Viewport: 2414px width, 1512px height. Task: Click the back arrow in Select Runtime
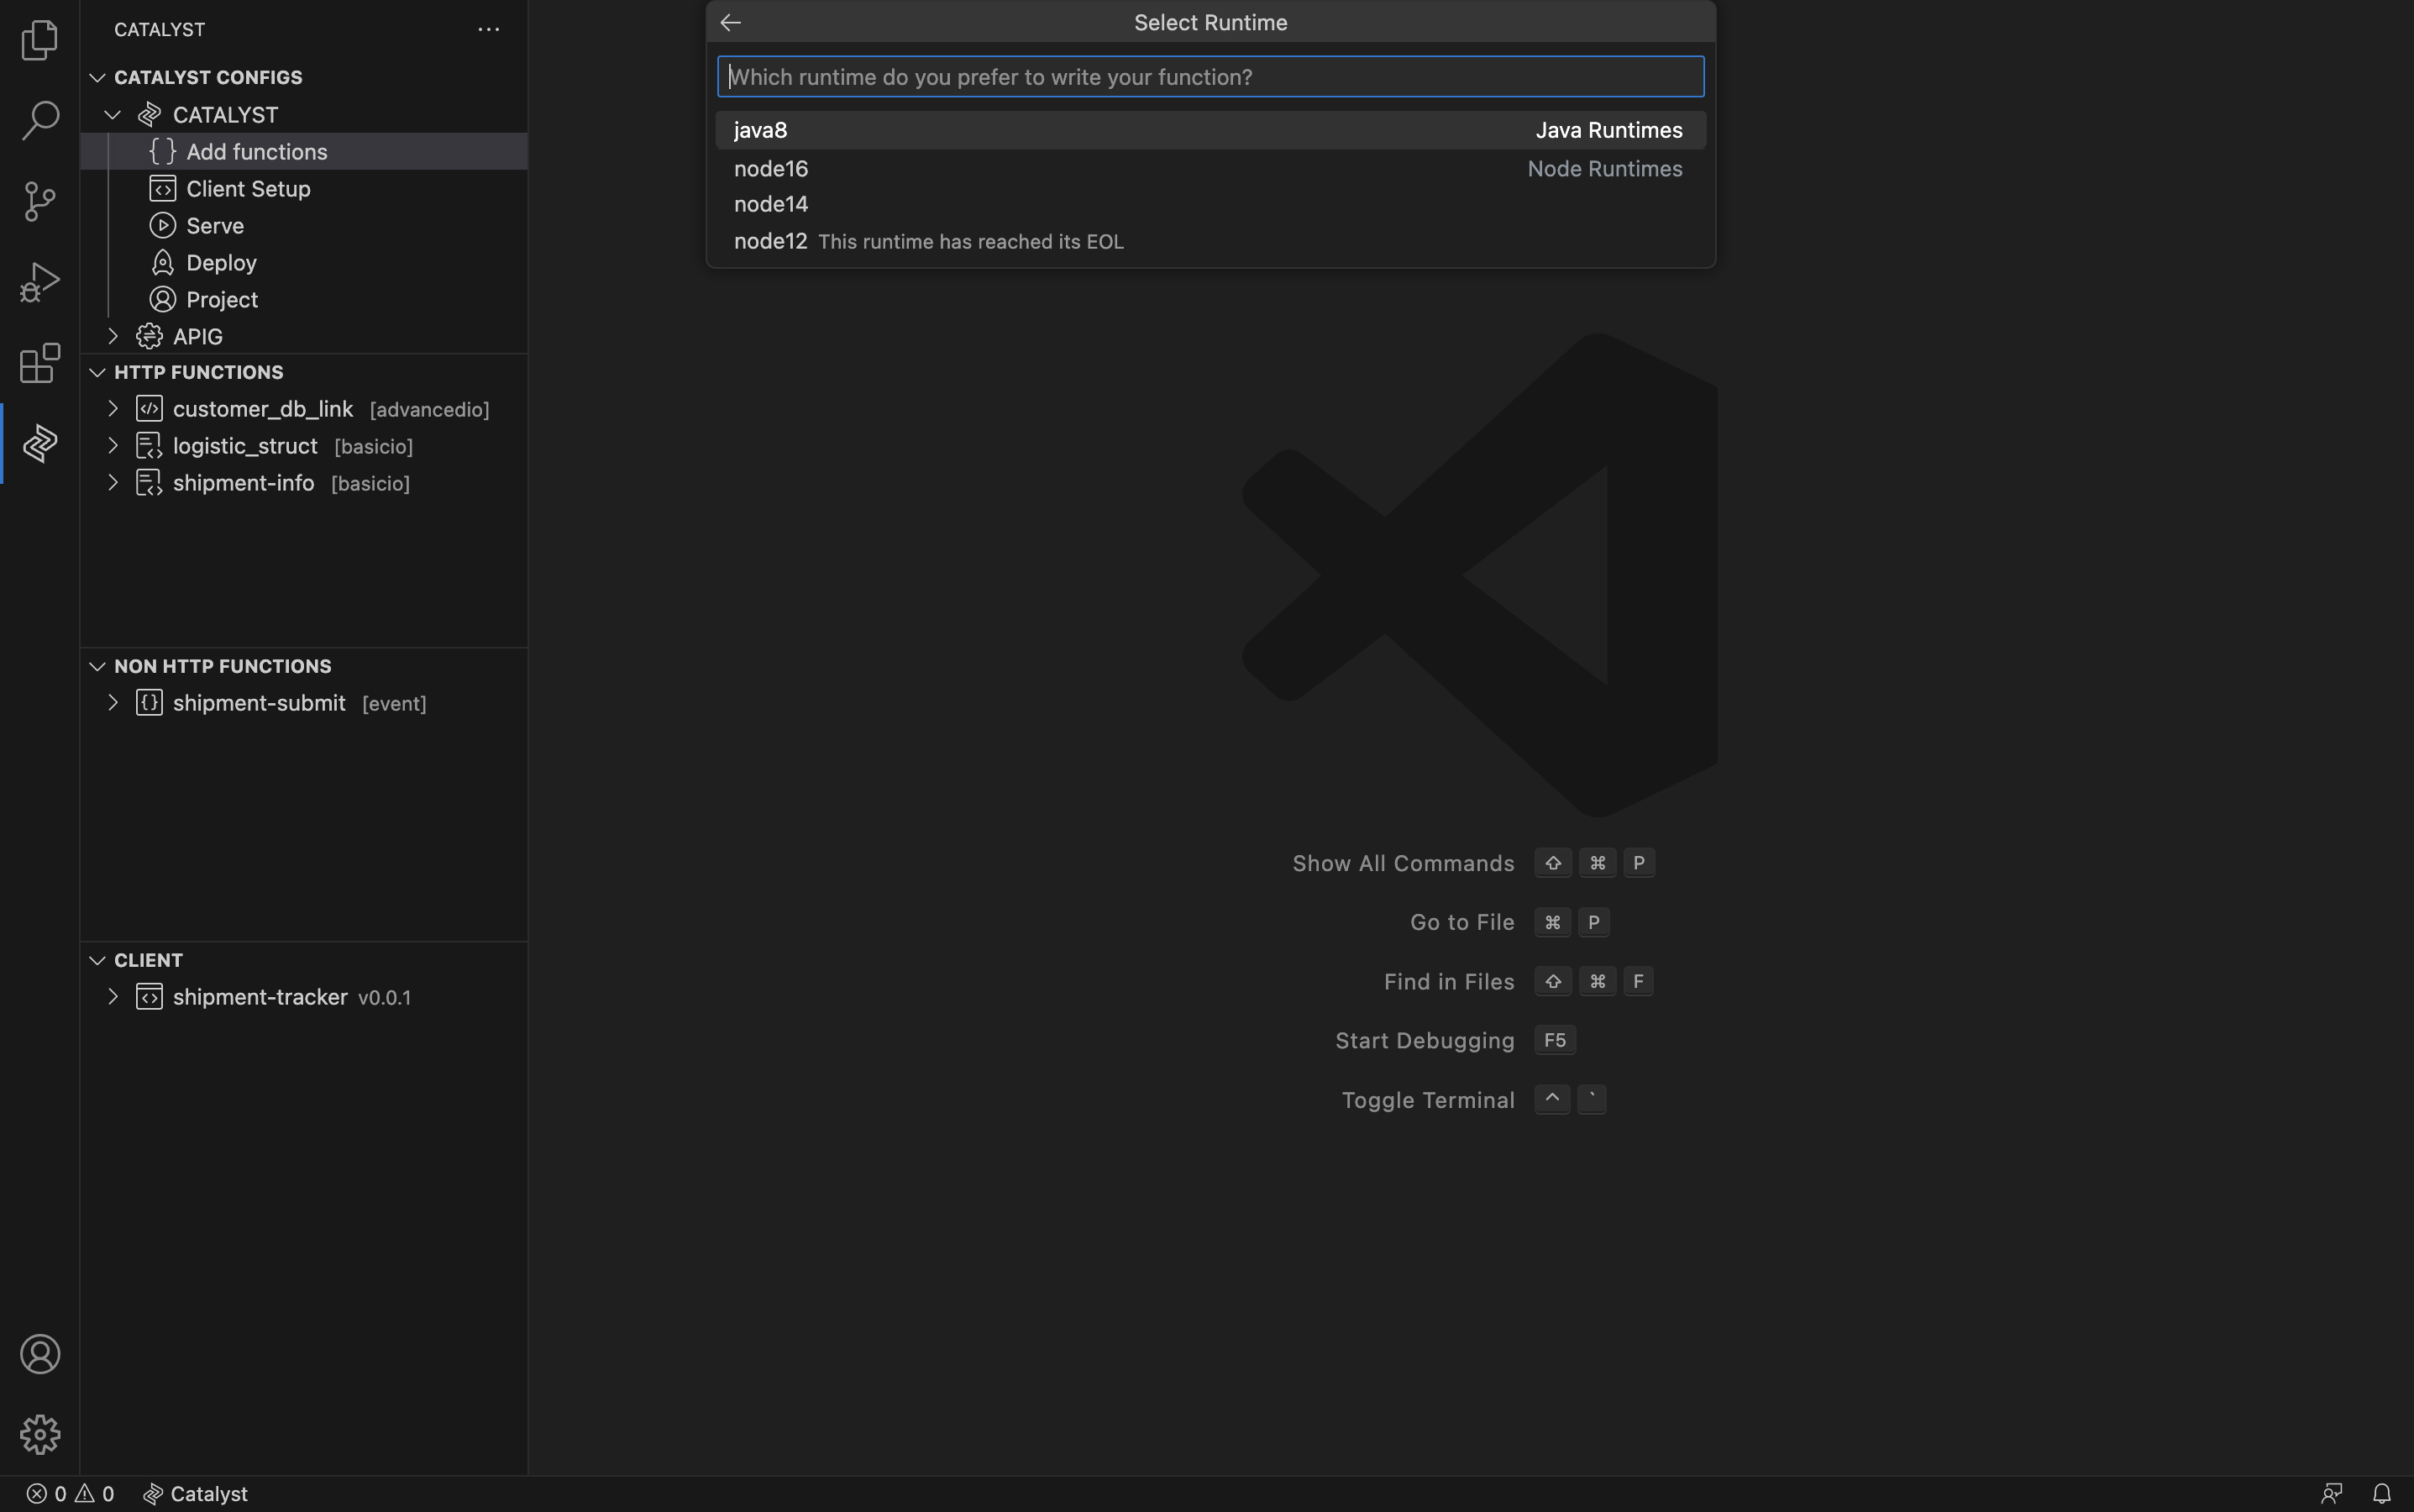[730, 21]
